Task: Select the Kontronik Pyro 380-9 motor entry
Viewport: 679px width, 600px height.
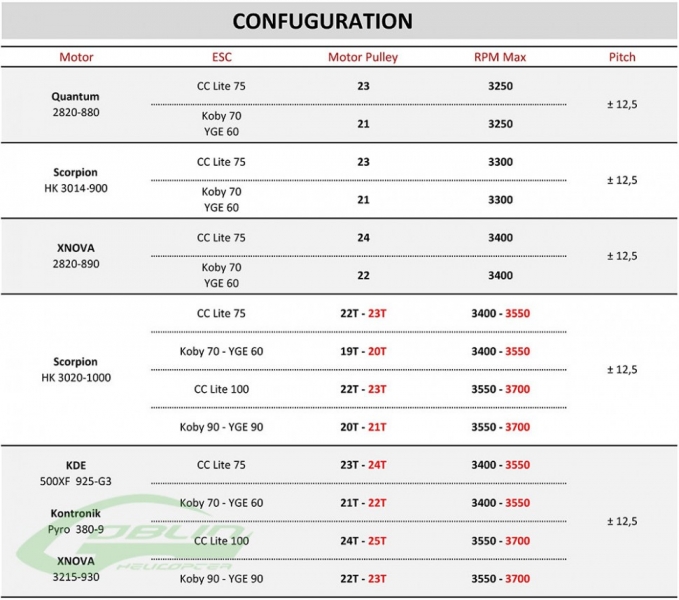Action: [76, 520]
